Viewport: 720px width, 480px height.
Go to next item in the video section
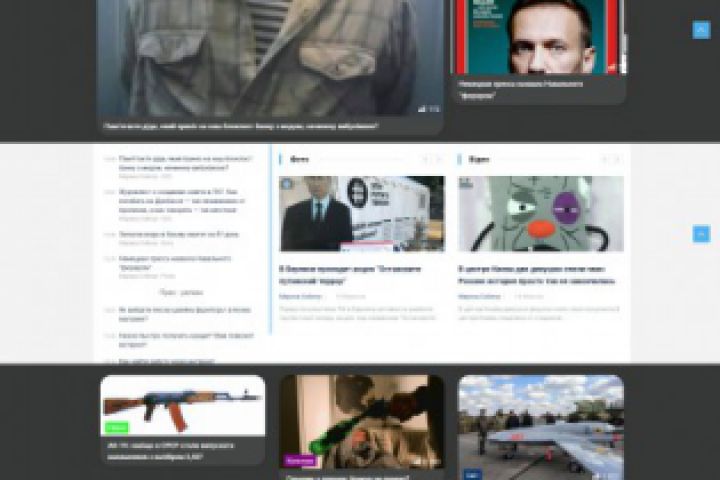tap(617, 159)
